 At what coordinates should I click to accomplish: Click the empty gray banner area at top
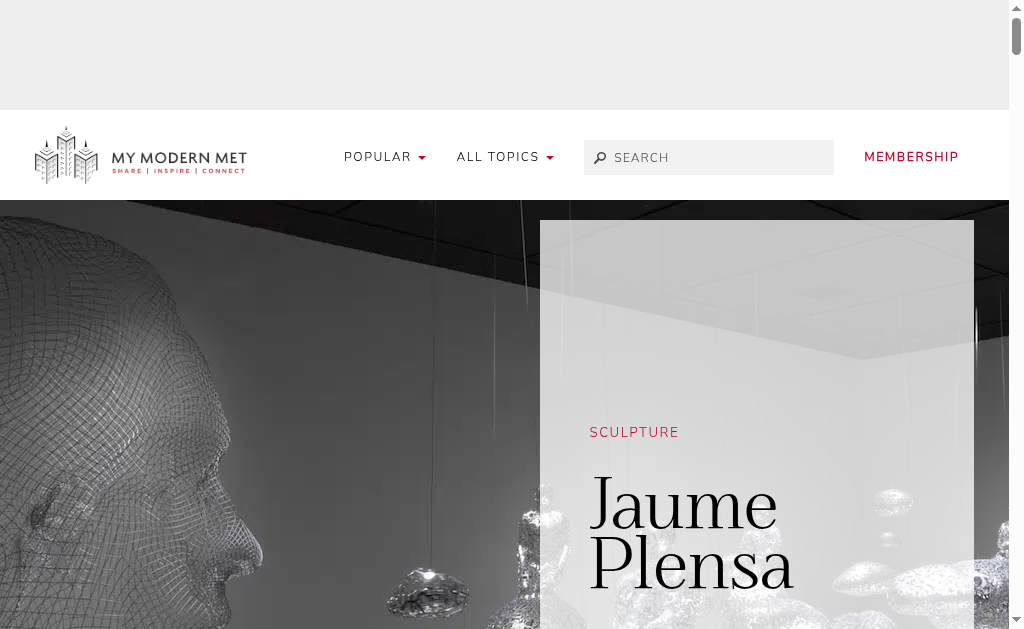coord(504,55)
